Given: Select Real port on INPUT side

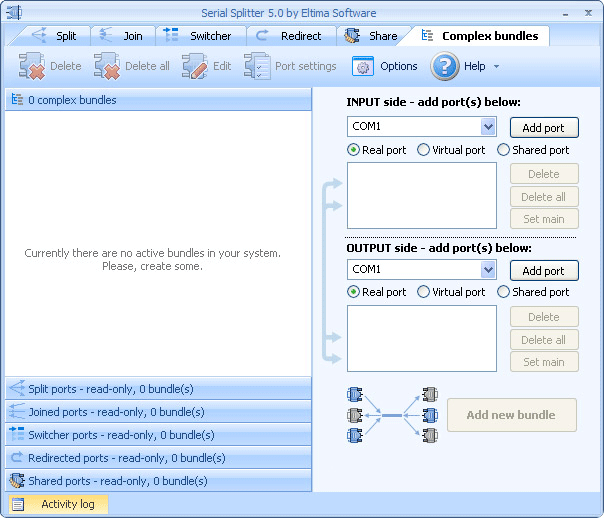Looking at the screenshot, I should (x=353, y=149).
